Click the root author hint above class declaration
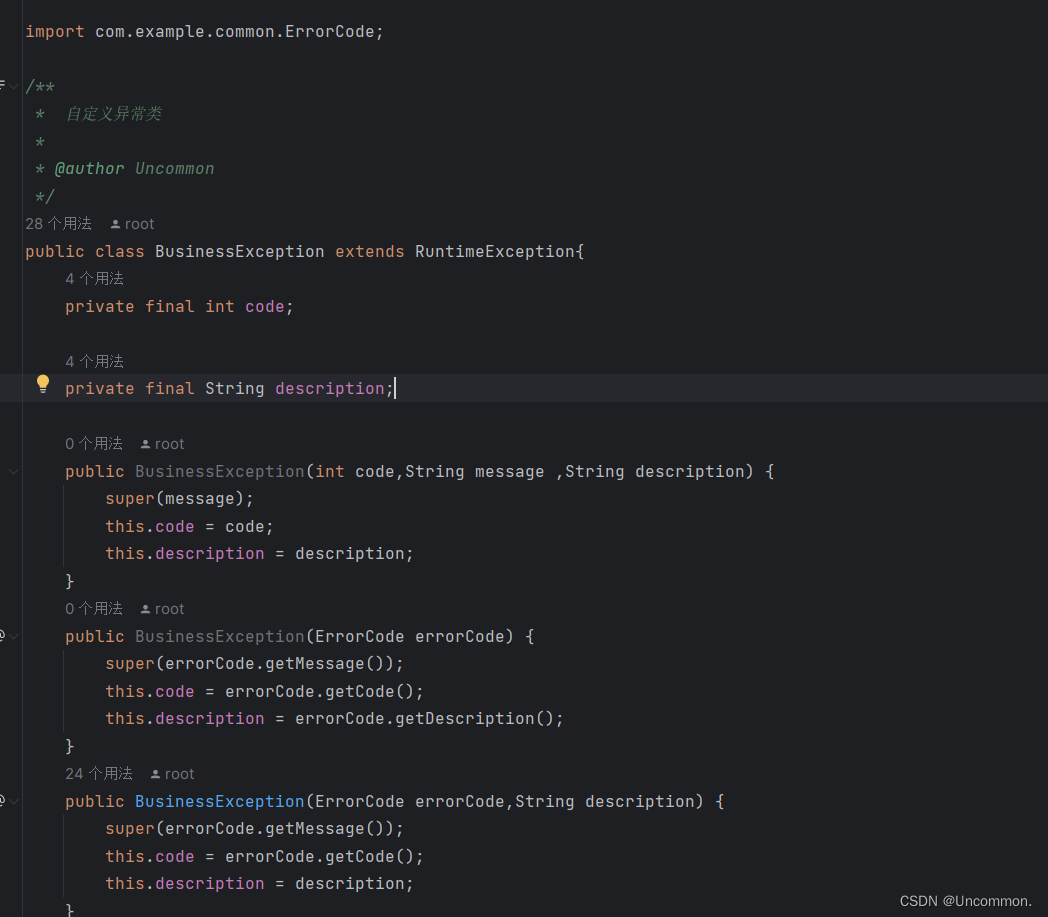Image resolution: width=1048 pixels, height=917 pixels. tap(132, 224)
